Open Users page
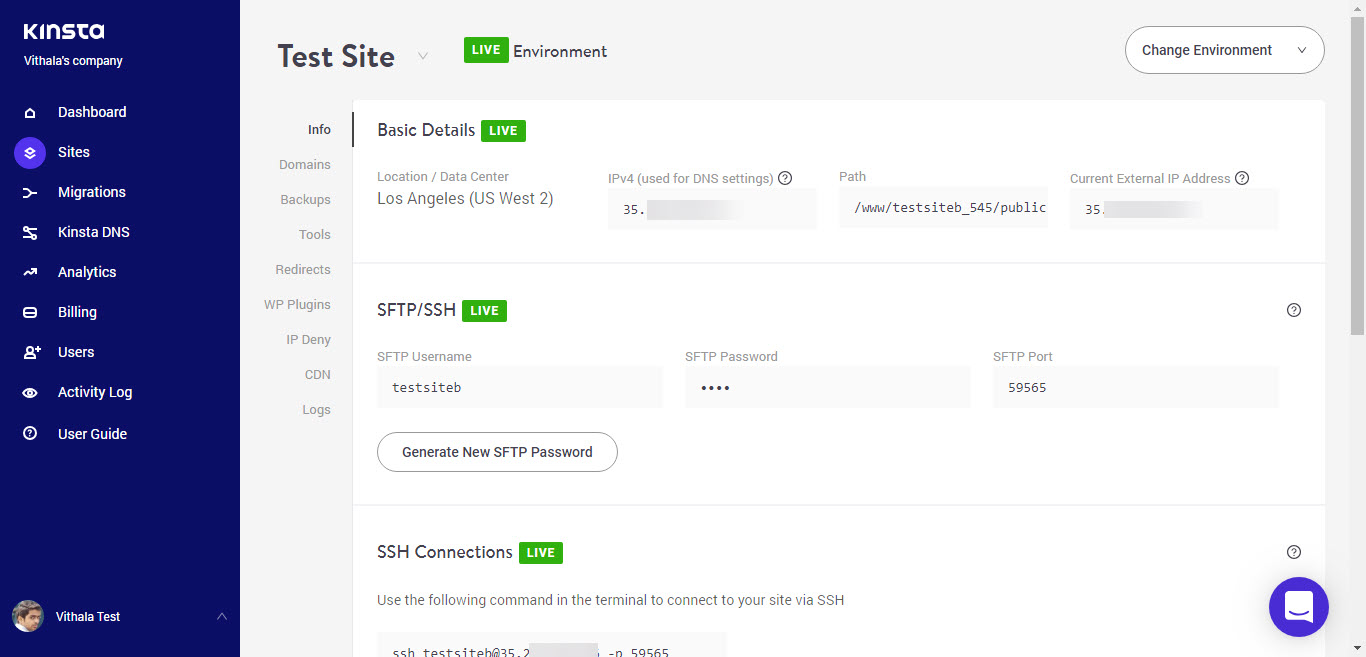Screen dimensions: 1366x657 76,353
